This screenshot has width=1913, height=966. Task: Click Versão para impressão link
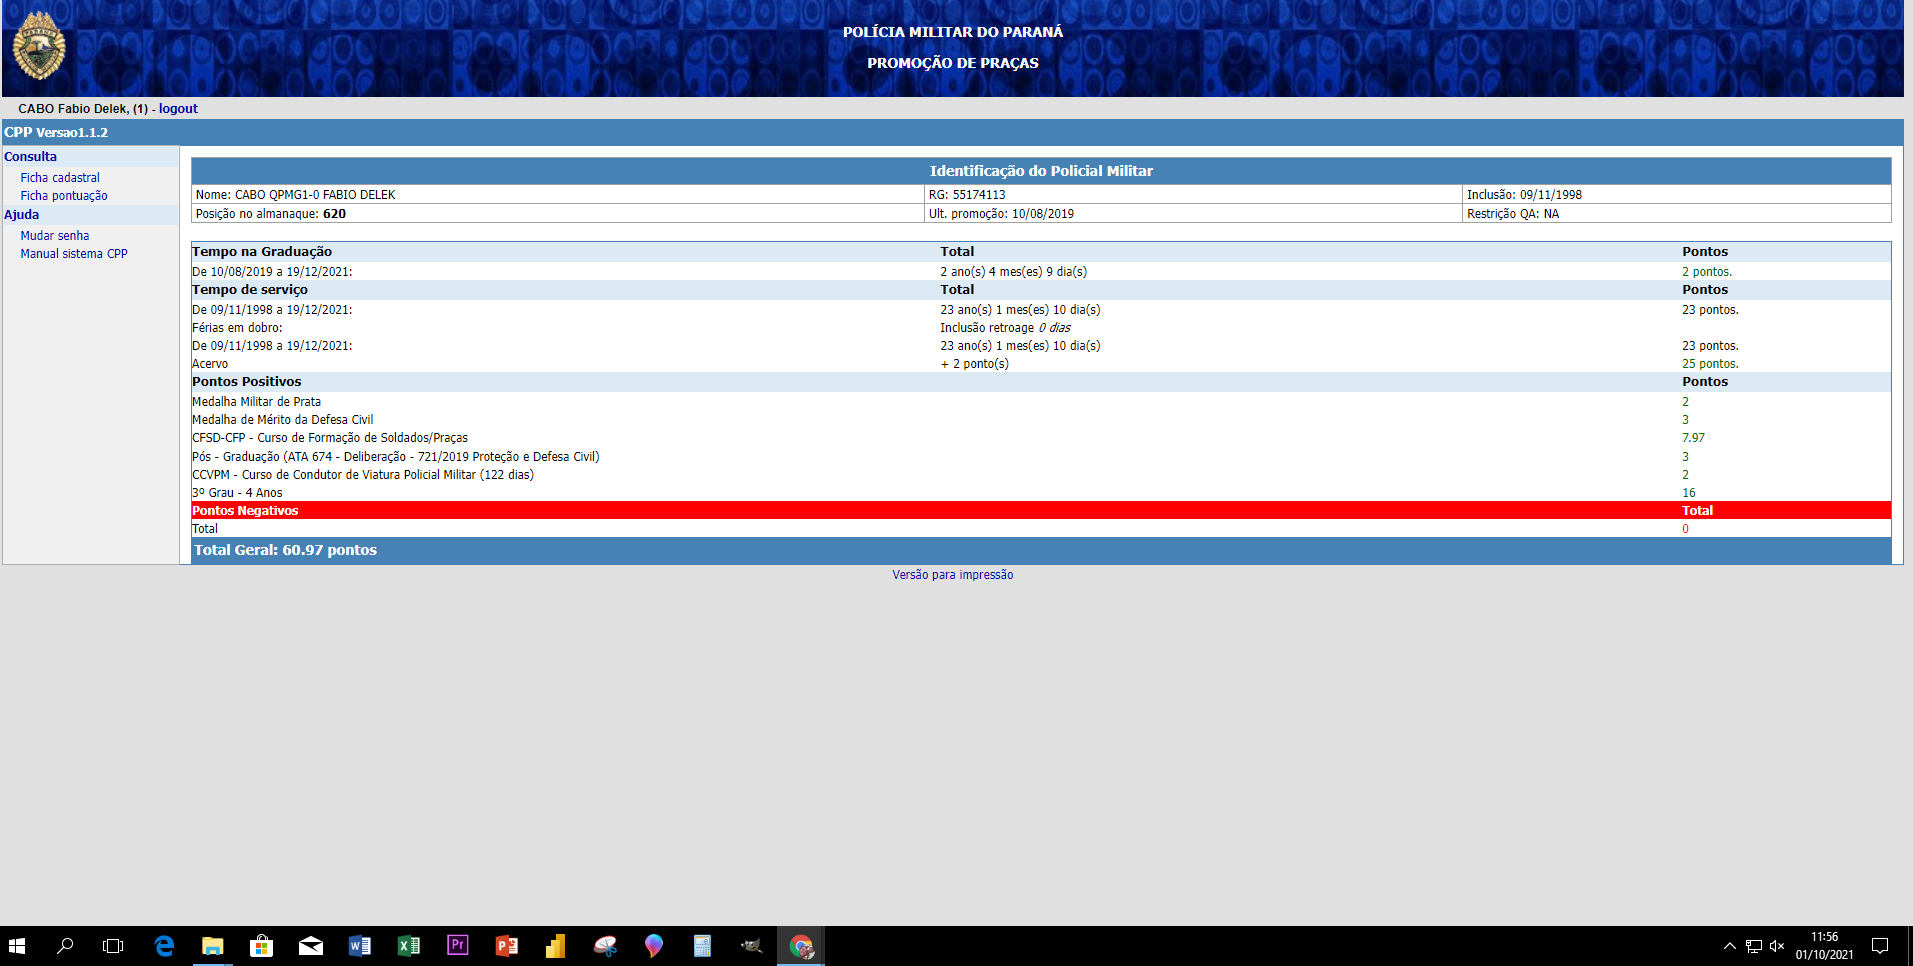point(952,575)
